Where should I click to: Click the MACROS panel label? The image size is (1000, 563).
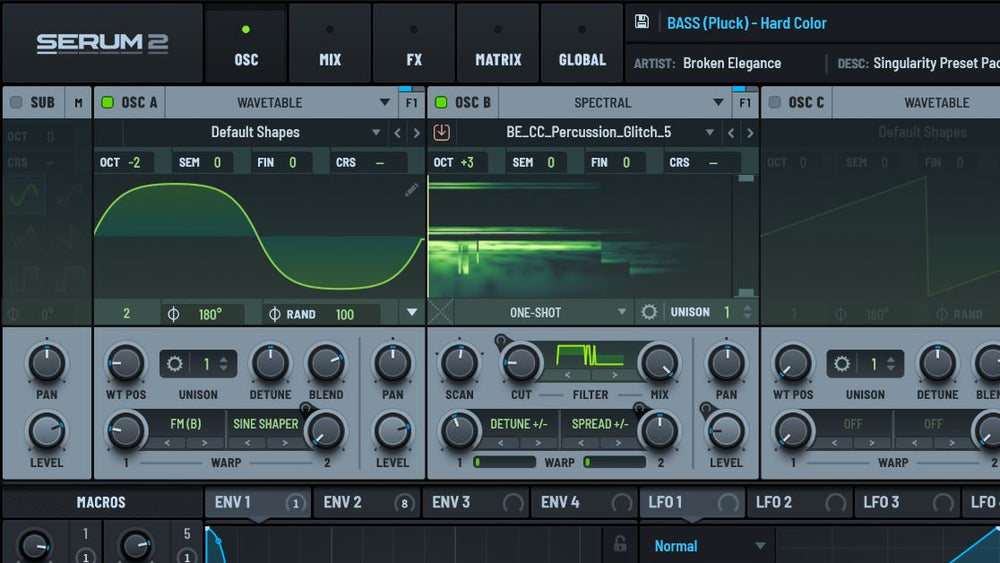tap(101, 502)
